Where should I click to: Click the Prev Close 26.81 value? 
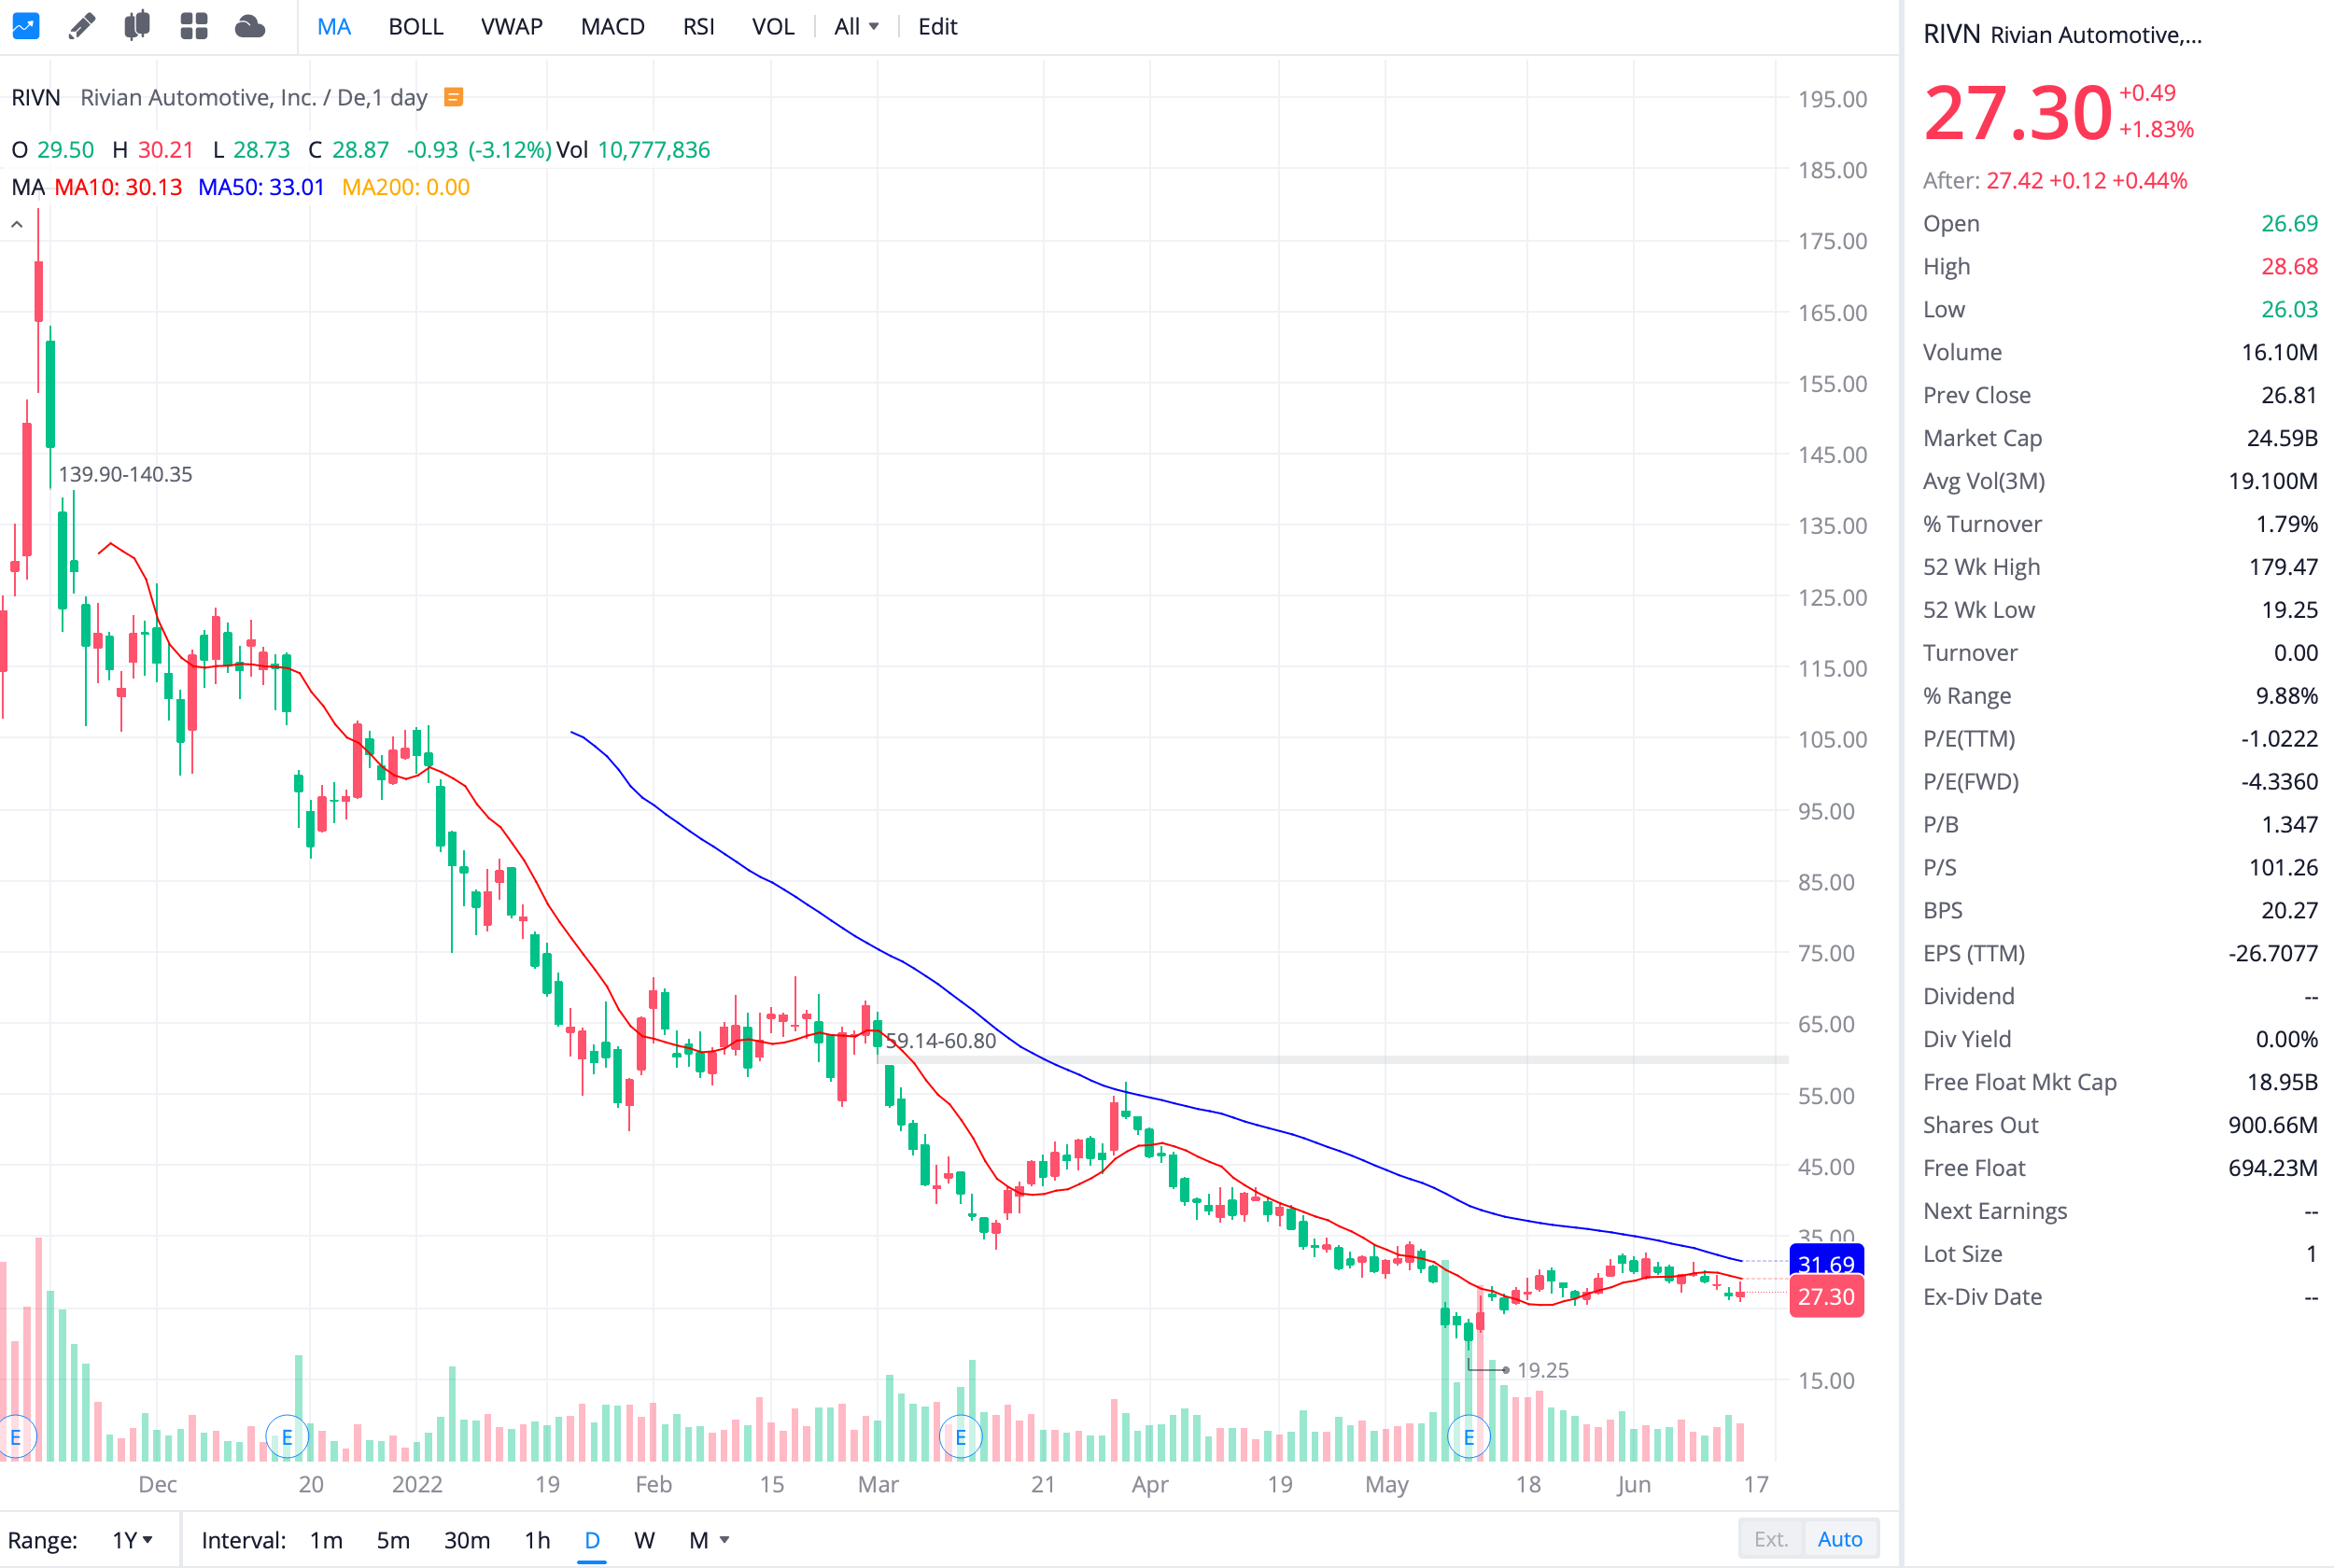point(2289,395)
